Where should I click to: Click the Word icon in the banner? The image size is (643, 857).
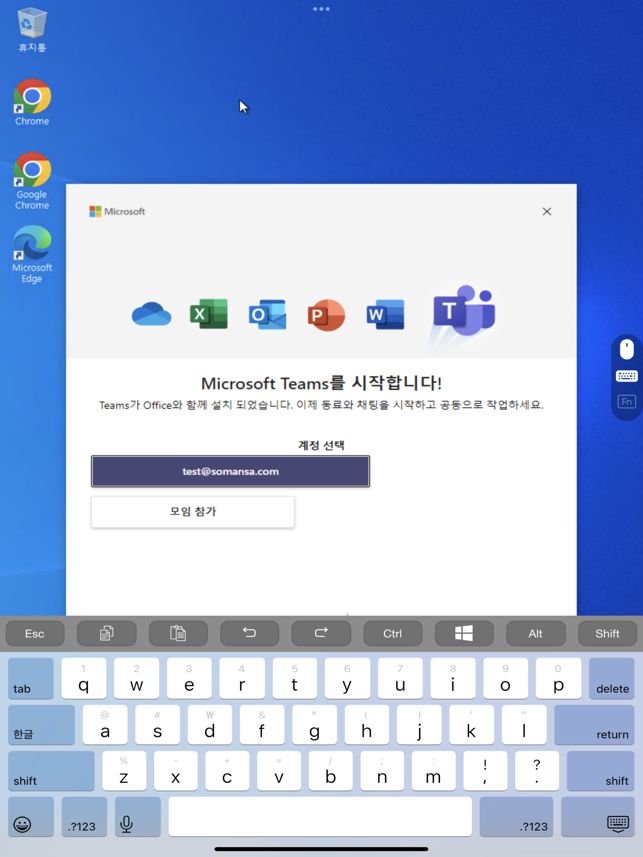(385, 314)
